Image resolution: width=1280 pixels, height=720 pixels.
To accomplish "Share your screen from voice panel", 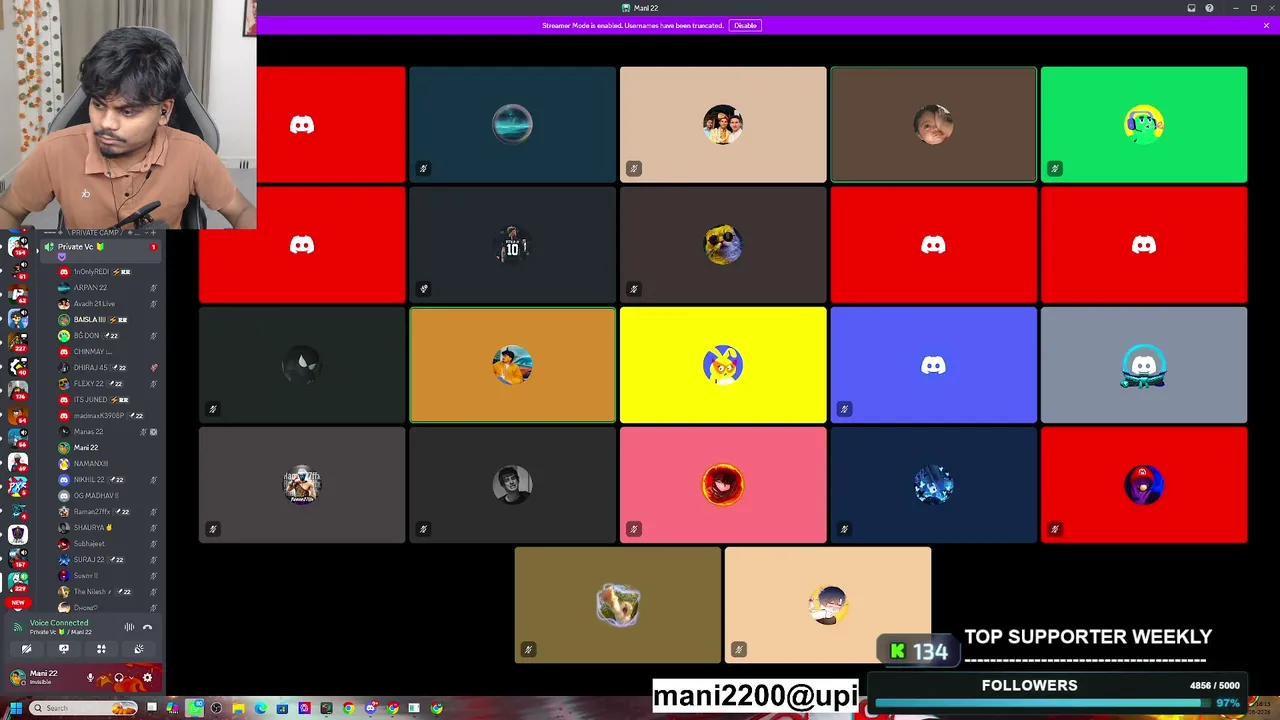I will (64, 649).
